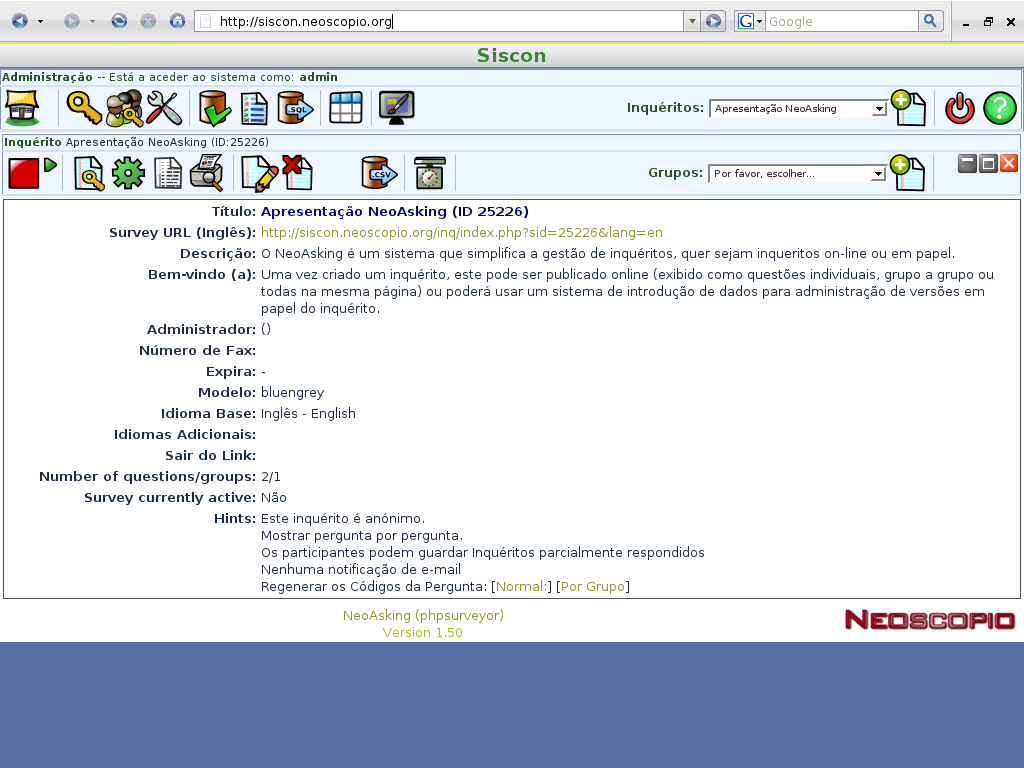Focus the Google search field
This screenshot has height=768, width=1024.
point(841,22)
